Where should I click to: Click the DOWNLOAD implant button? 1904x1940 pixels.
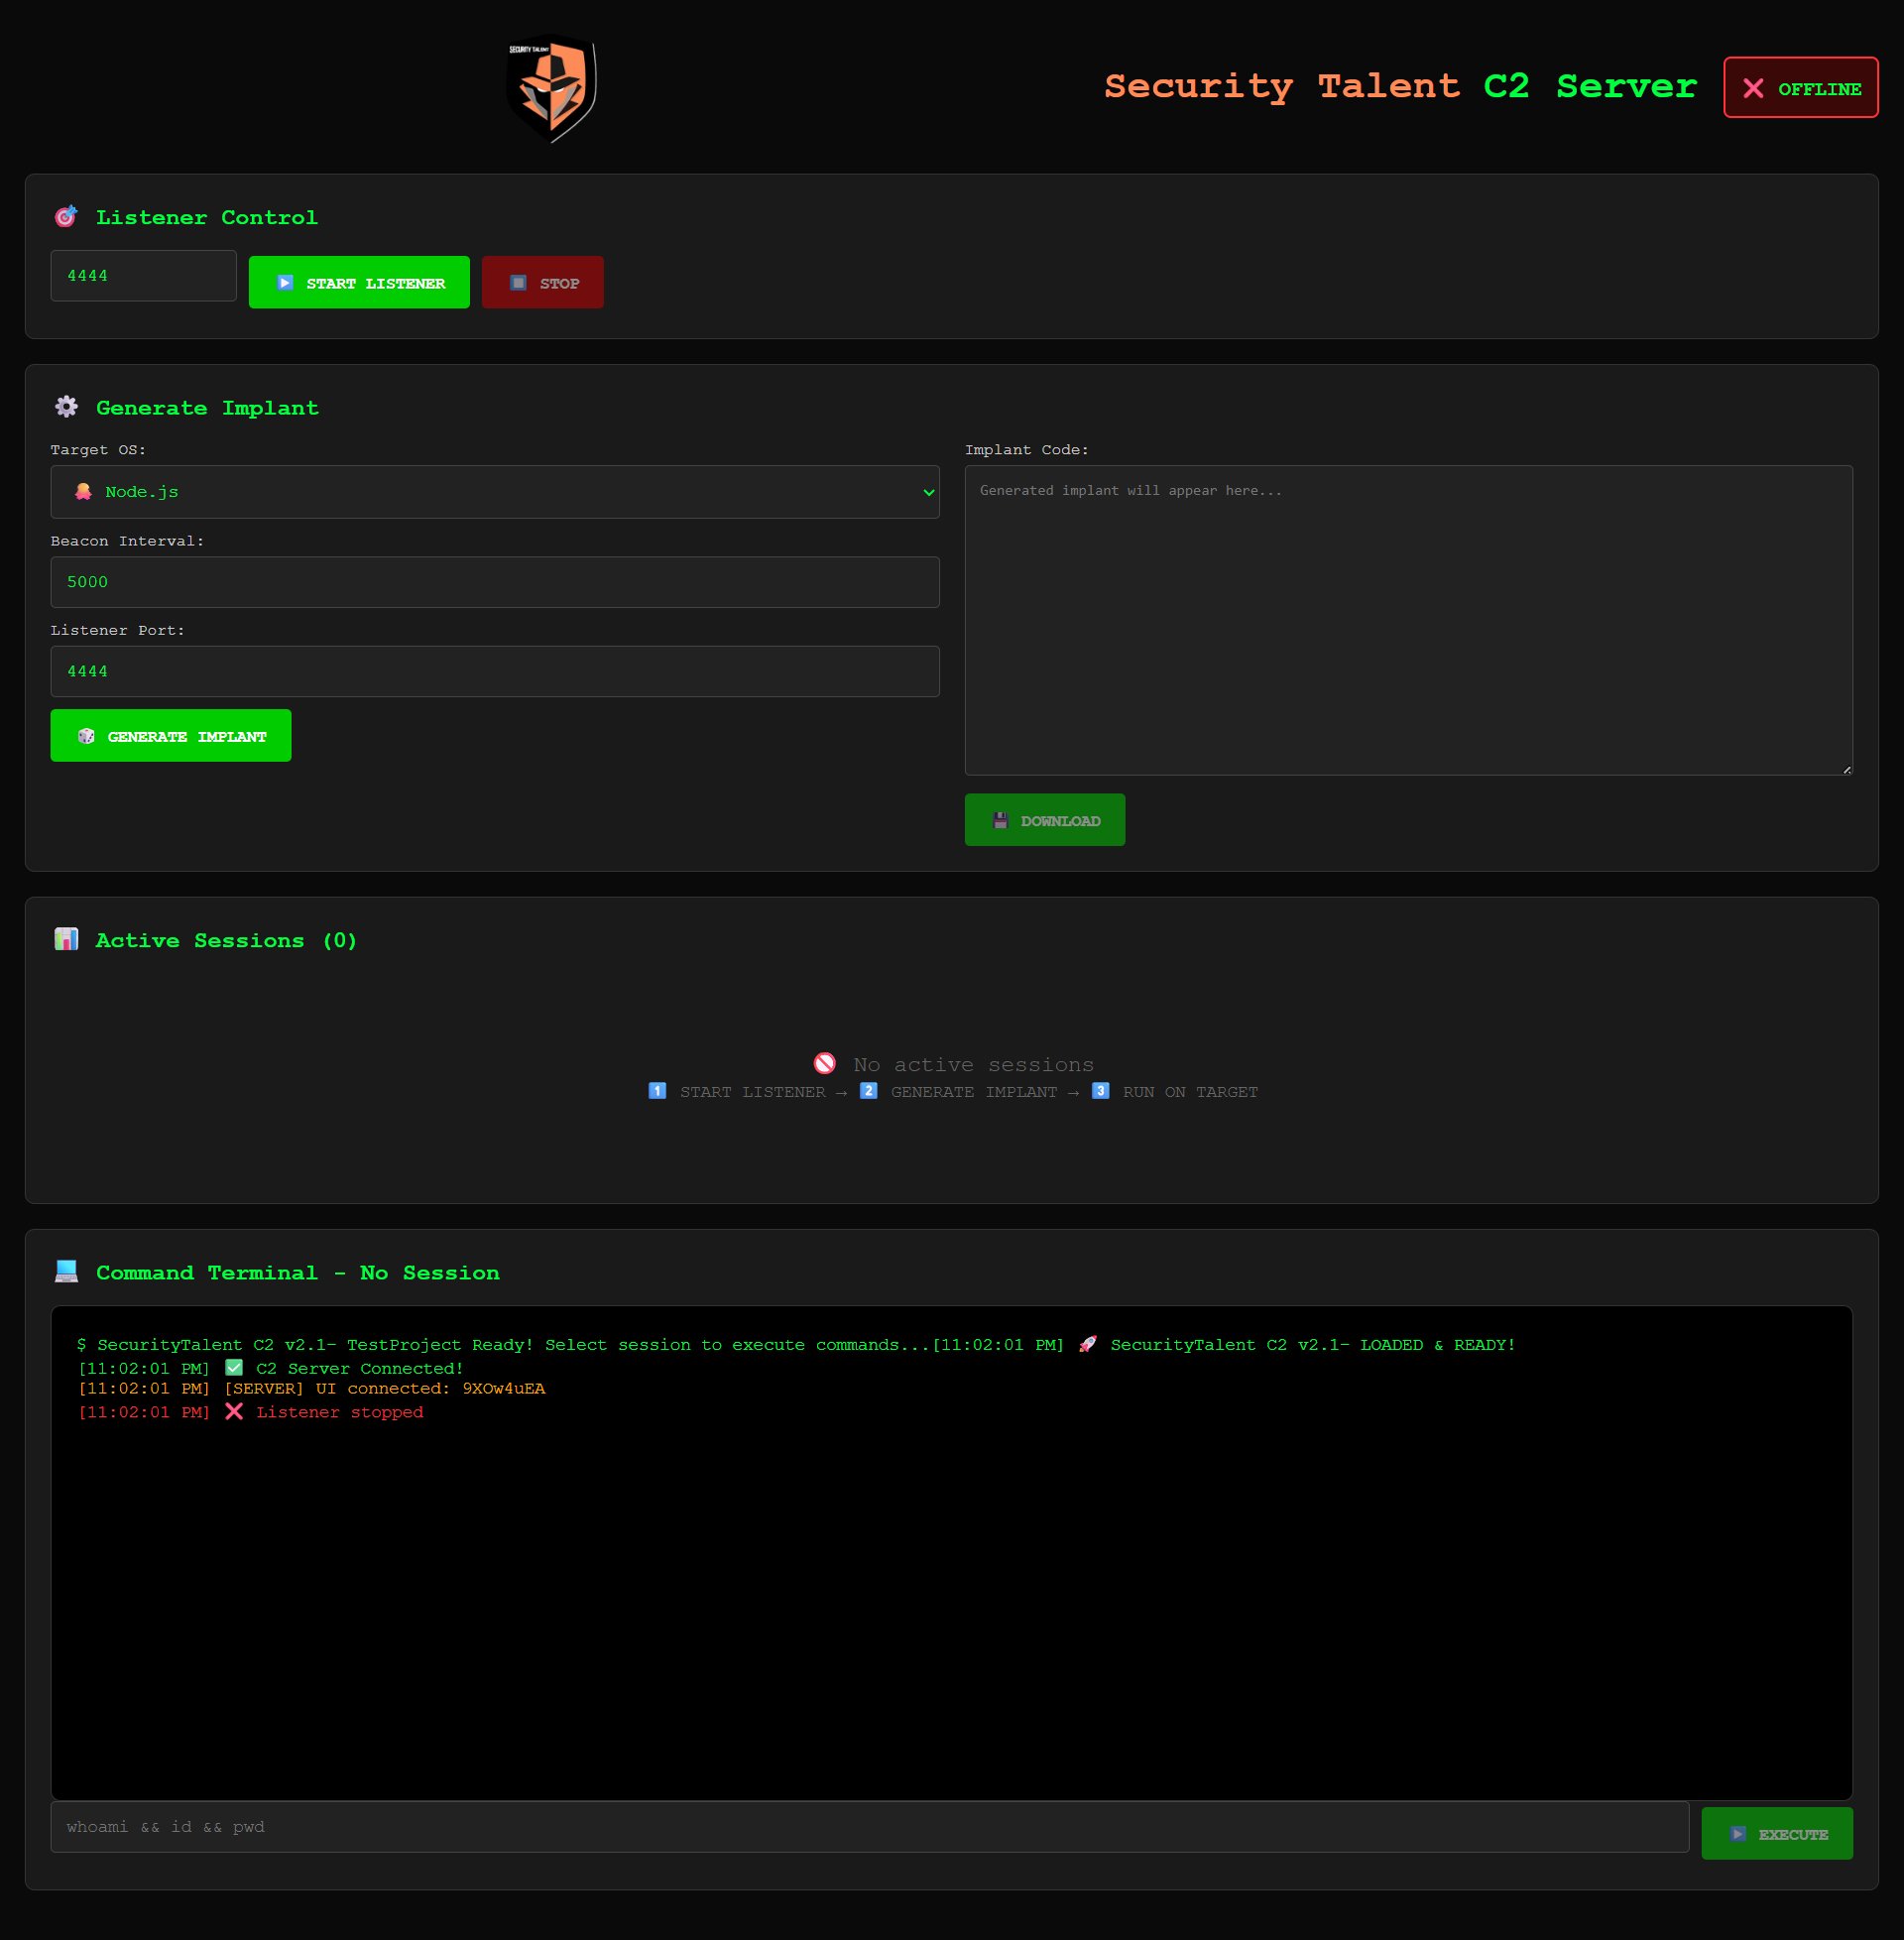coord(1044,820)
